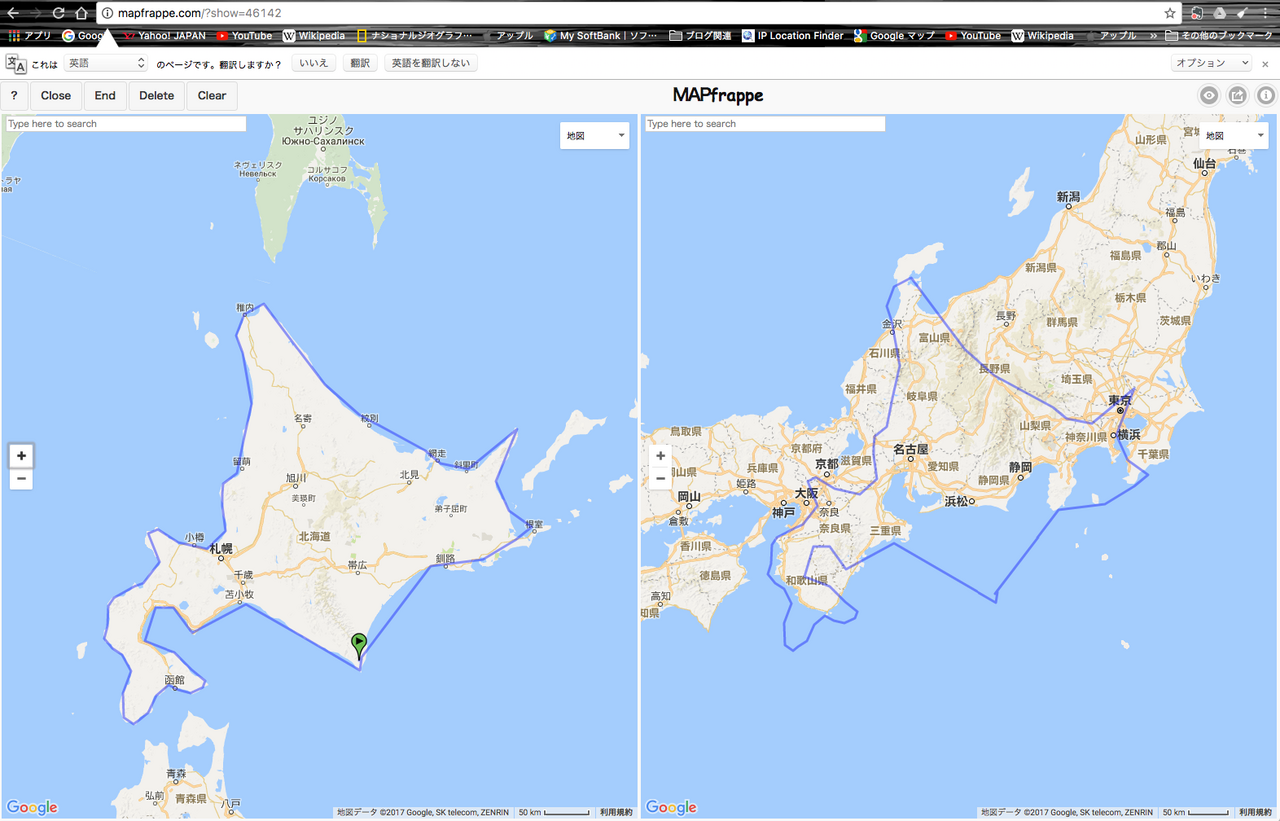Click the 稚内 label on the map
Viewport: 1280px width, 821px height.
(245, 308)
